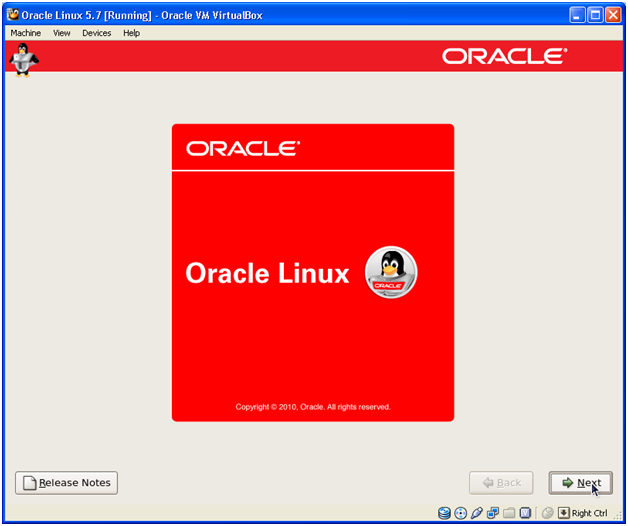The height and width of the screenshot is (526, 628).
Task: Click the Right Ctrl host key label
Action: point(590,513)
